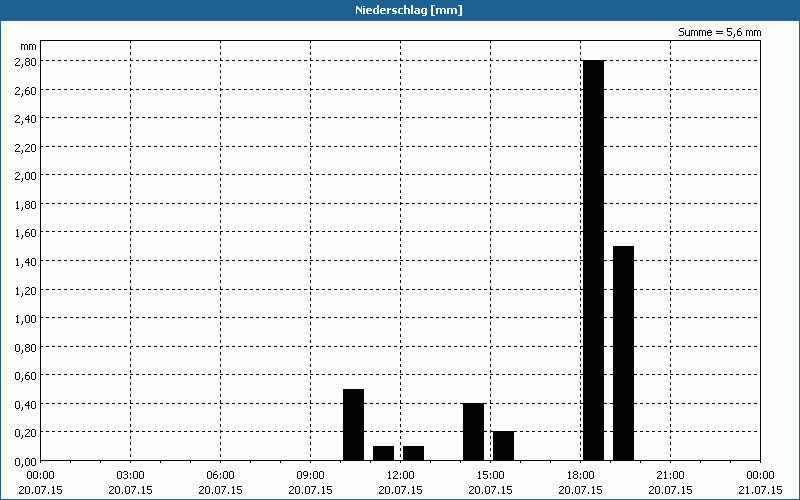Click the '20.07.15' date under 06:00
800x500 pixels.
(x=220, y=490)
